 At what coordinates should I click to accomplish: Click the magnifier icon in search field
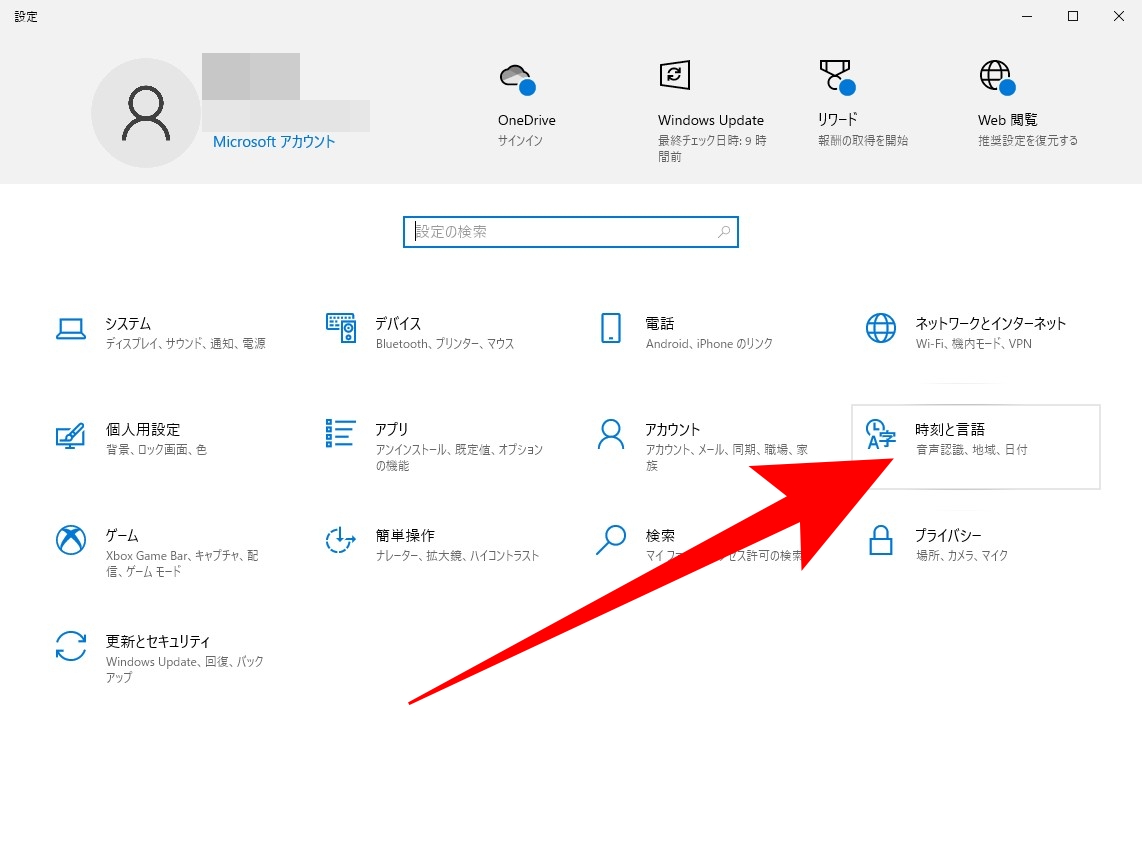pyautogui.click(x=724, y=232)
